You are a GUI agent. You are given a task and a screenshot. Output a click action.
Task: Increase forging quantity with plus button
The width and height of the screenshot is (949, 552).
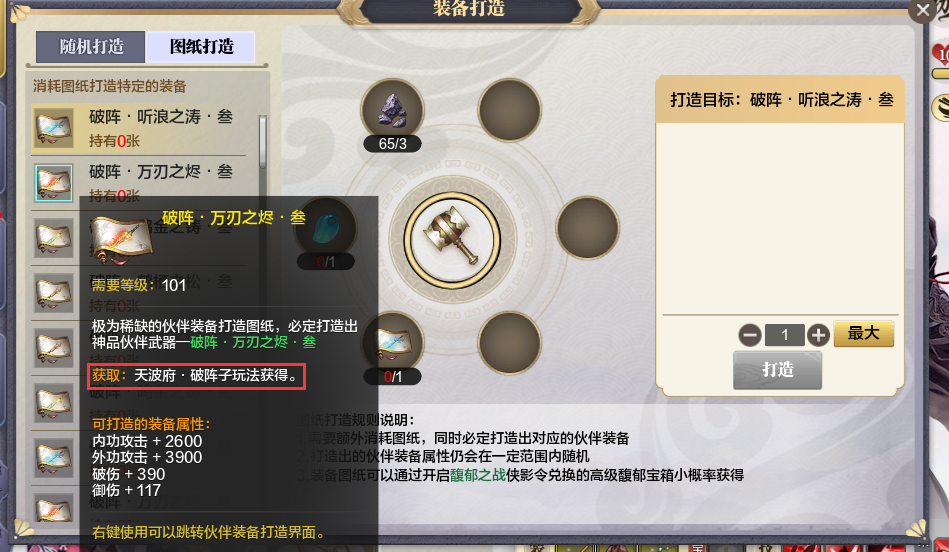coord(818,335)
